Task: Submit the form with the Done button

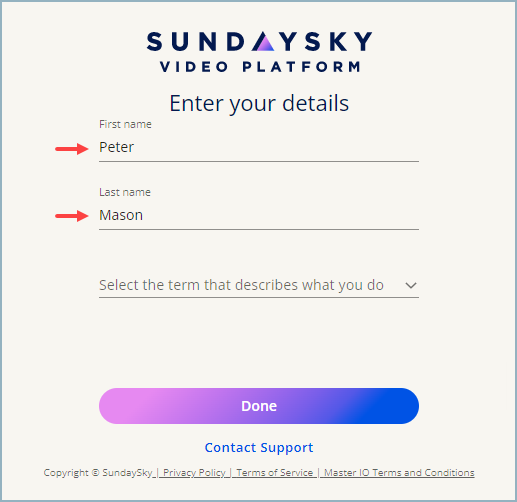Action: pyautogui.click(x=259, y=406)
